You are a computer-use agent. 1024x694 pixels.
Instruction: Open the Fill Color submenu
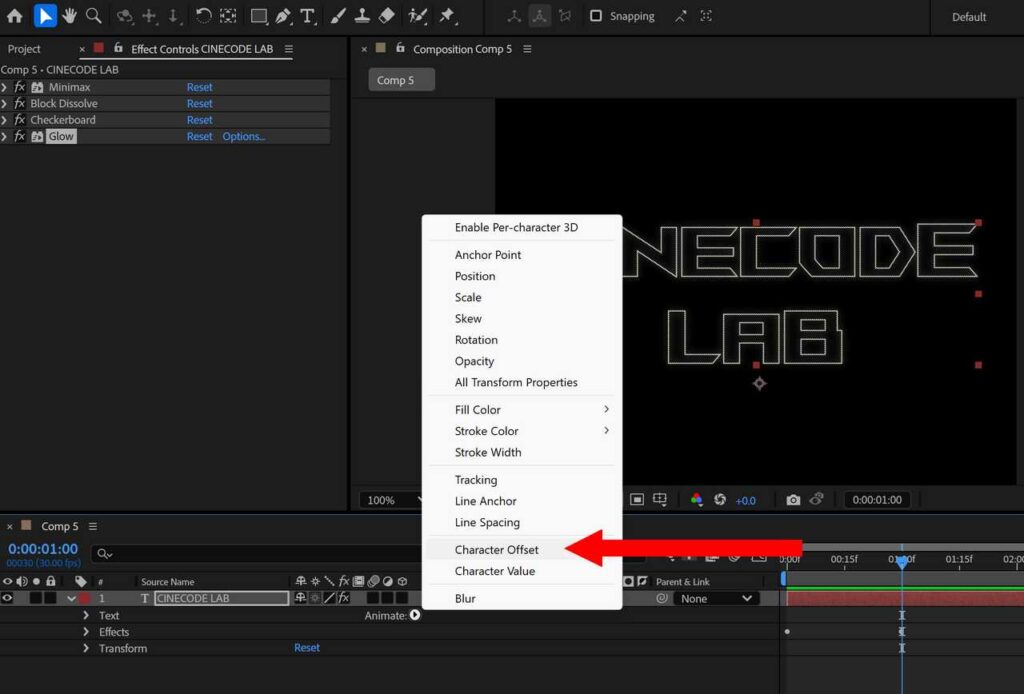[522, 409]
